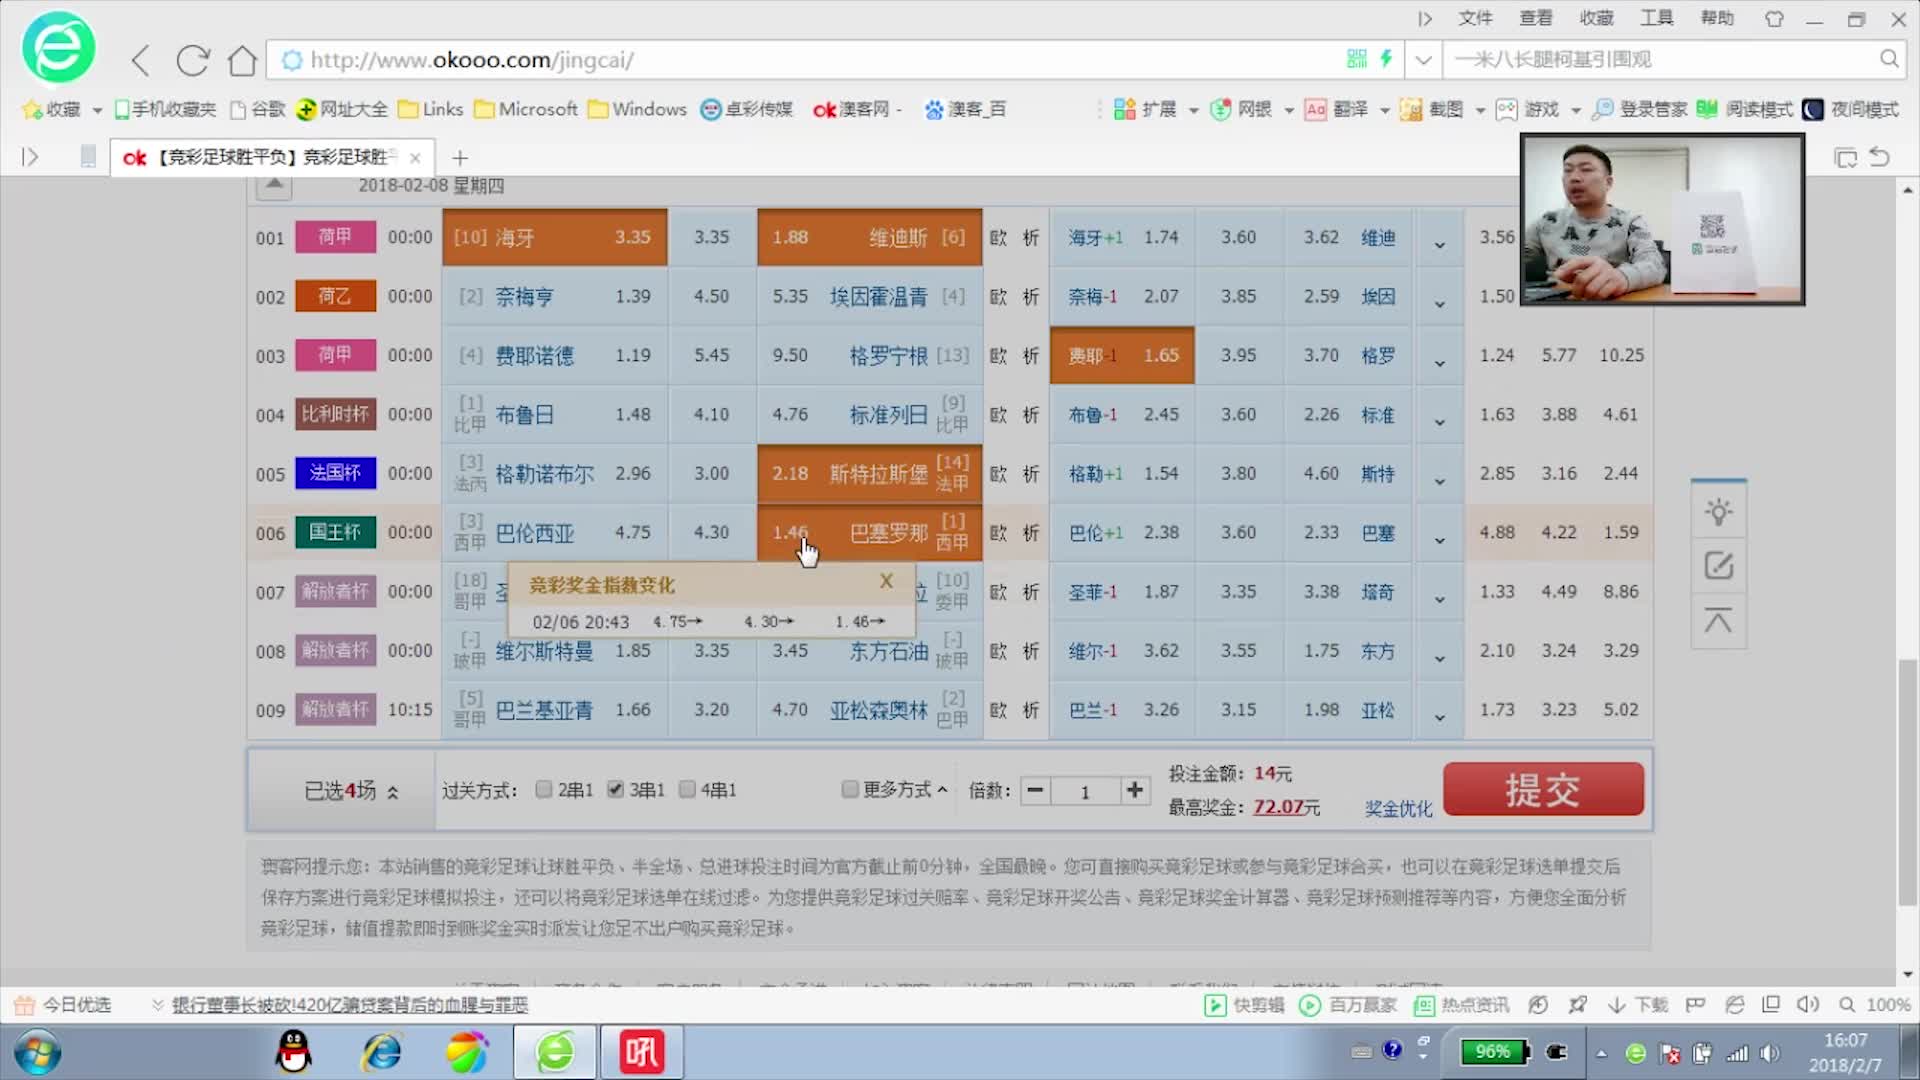Open the 工具 menu

point(1657,18)
